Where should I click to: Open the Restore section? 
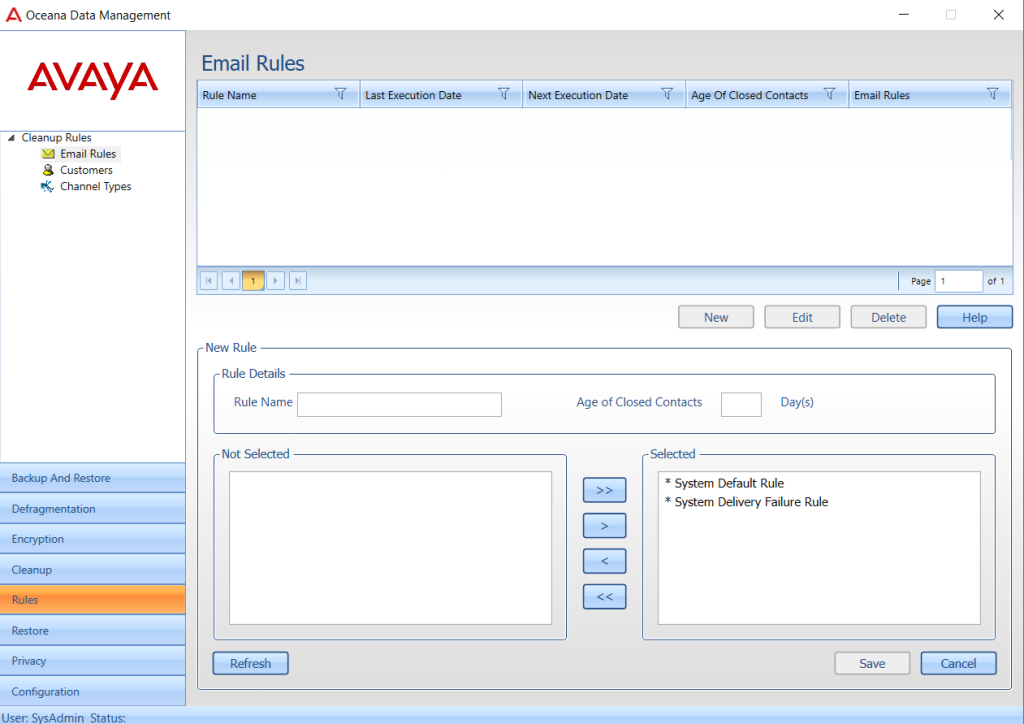[93, 631]
